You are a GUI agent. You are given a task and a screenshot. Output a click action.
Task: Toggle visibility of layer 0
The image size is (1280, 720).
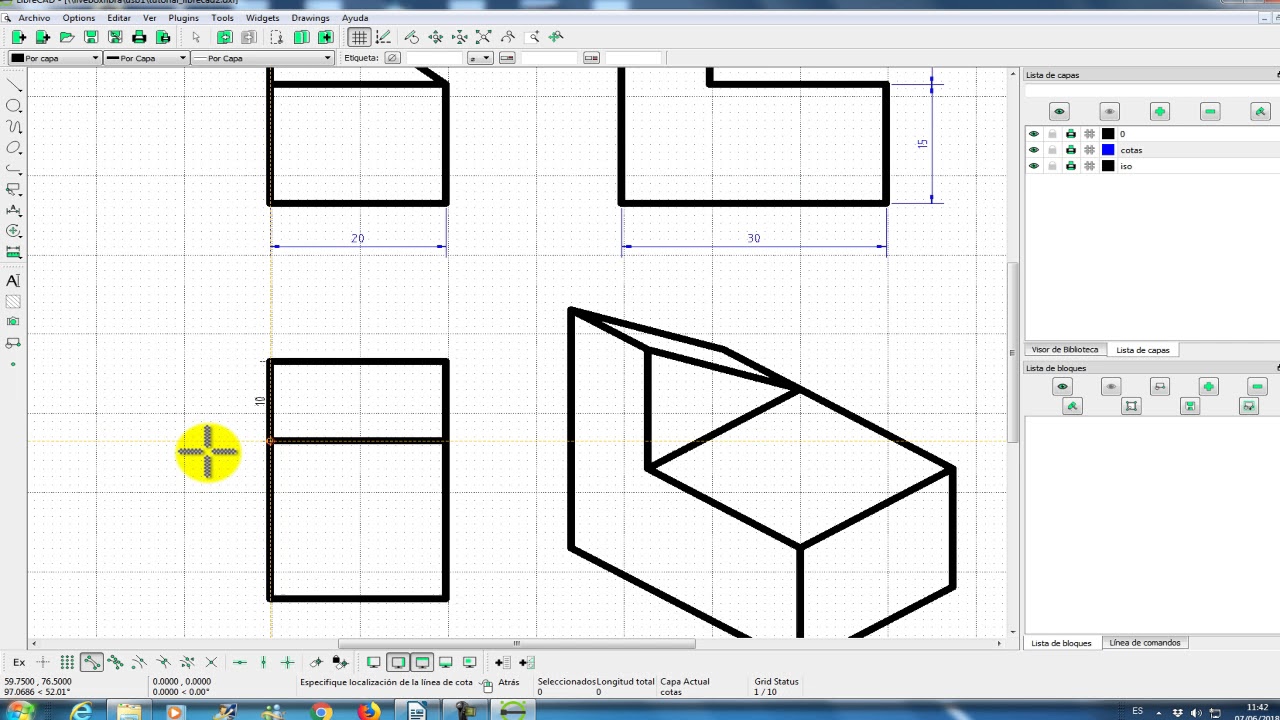[1034, 134]
